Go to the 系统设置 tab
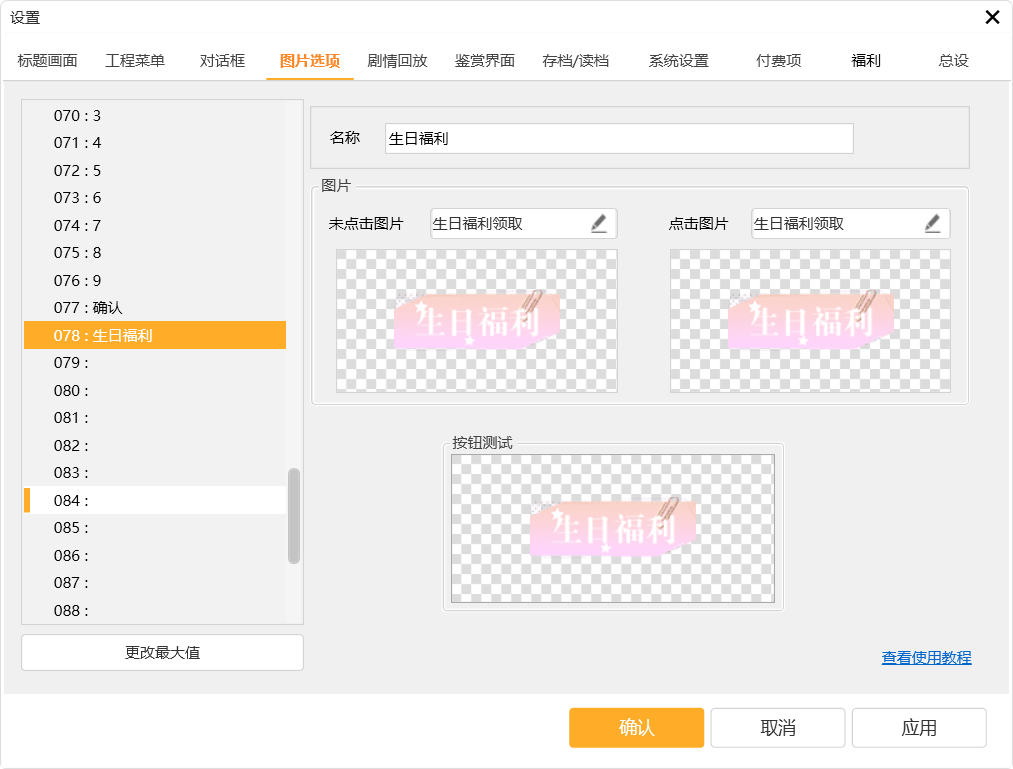The width and height of the screenshot is (1013, 769). [678, 60]
